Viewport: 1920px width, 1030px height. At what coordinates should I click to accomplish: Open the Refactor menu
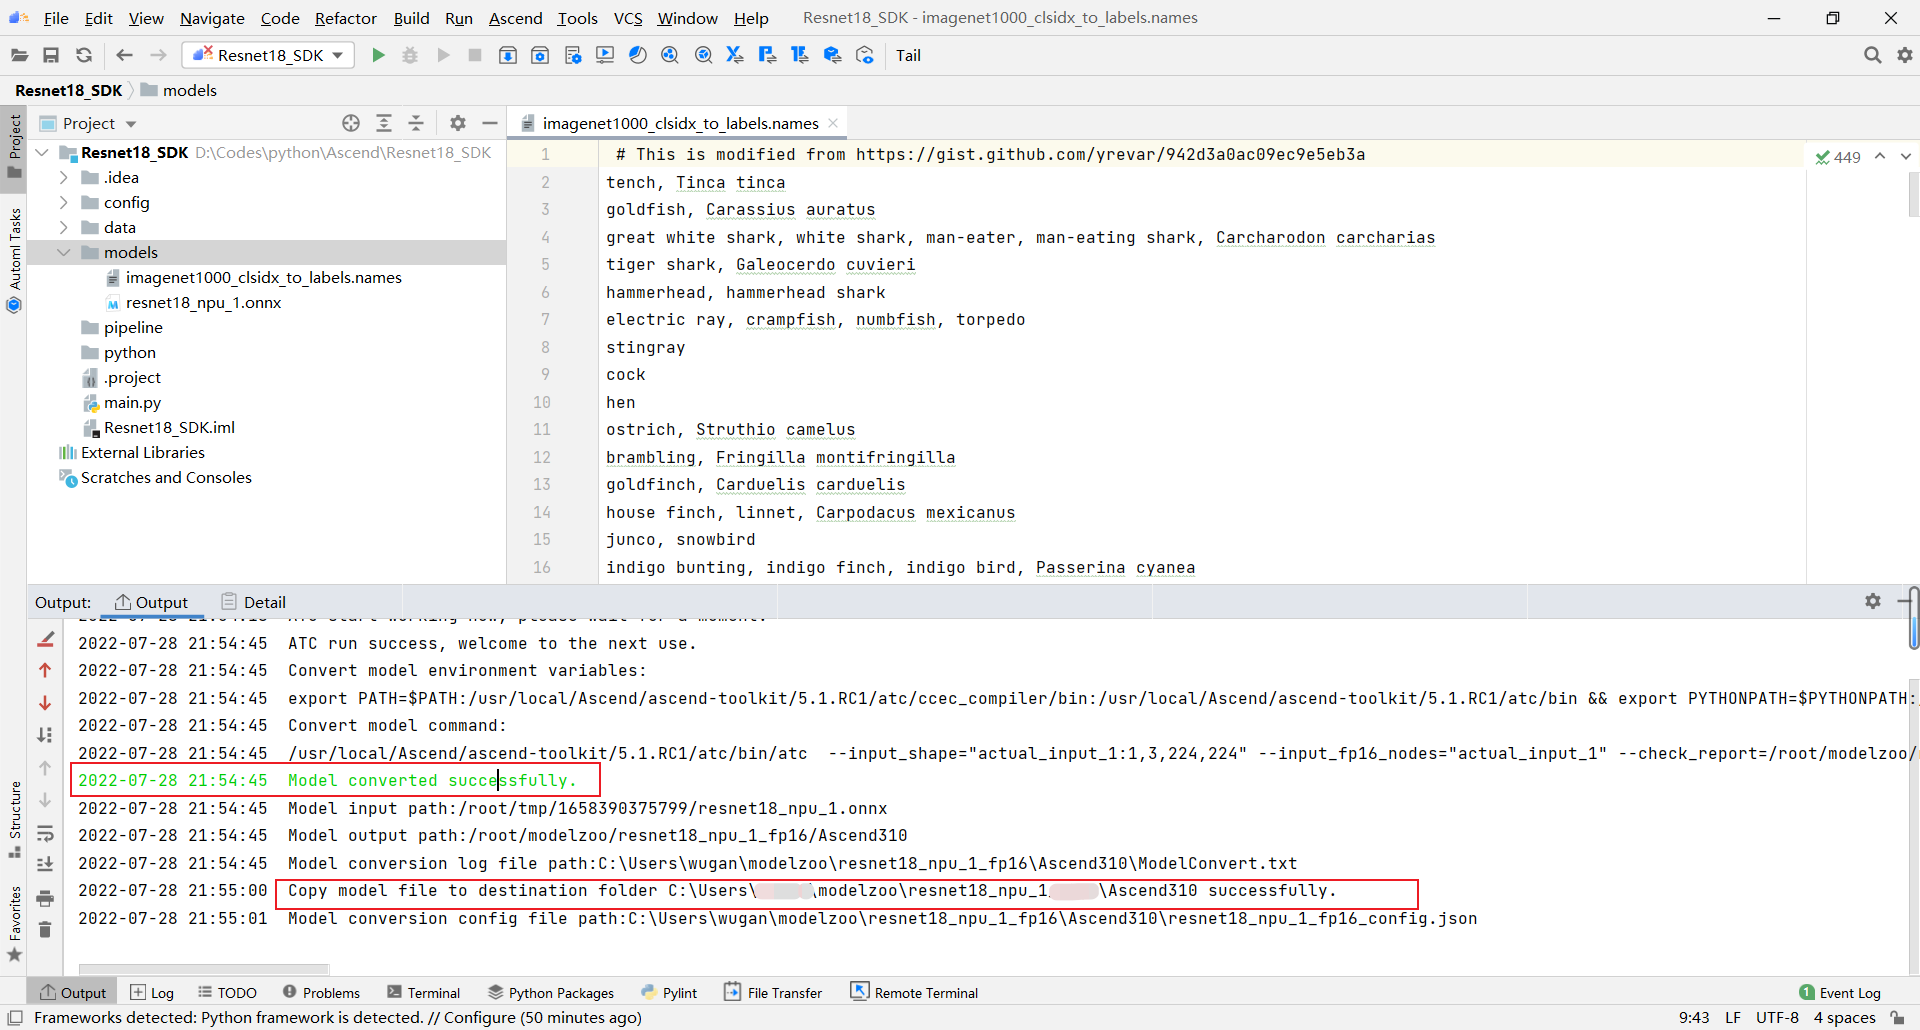(345, 18)
